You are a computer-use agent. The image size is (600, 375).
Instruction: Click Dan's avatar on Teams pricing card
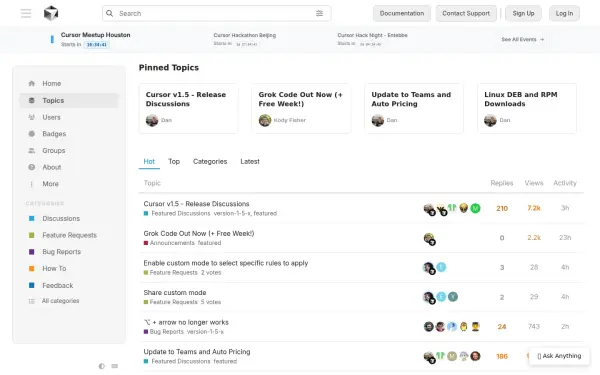click(378, 120)
